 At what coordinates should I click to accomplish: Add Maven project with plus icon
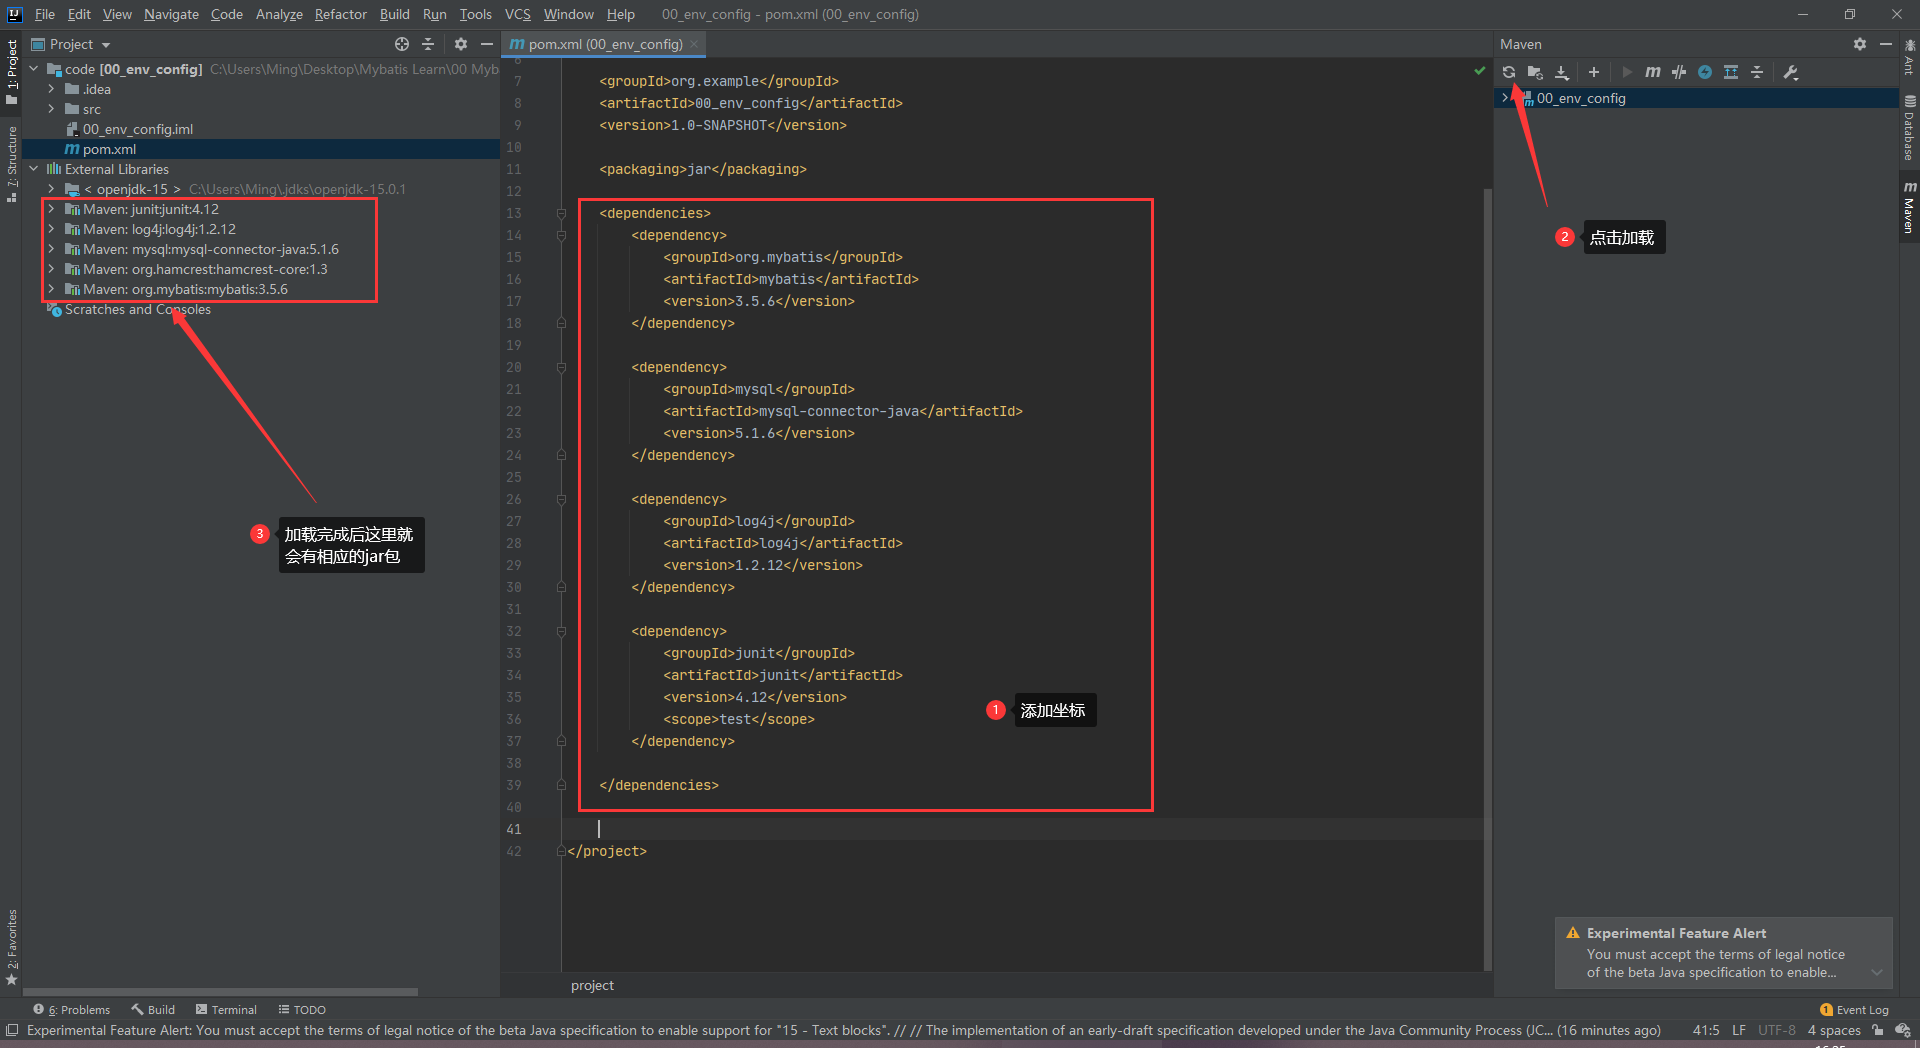click(x=1594, y=72)
